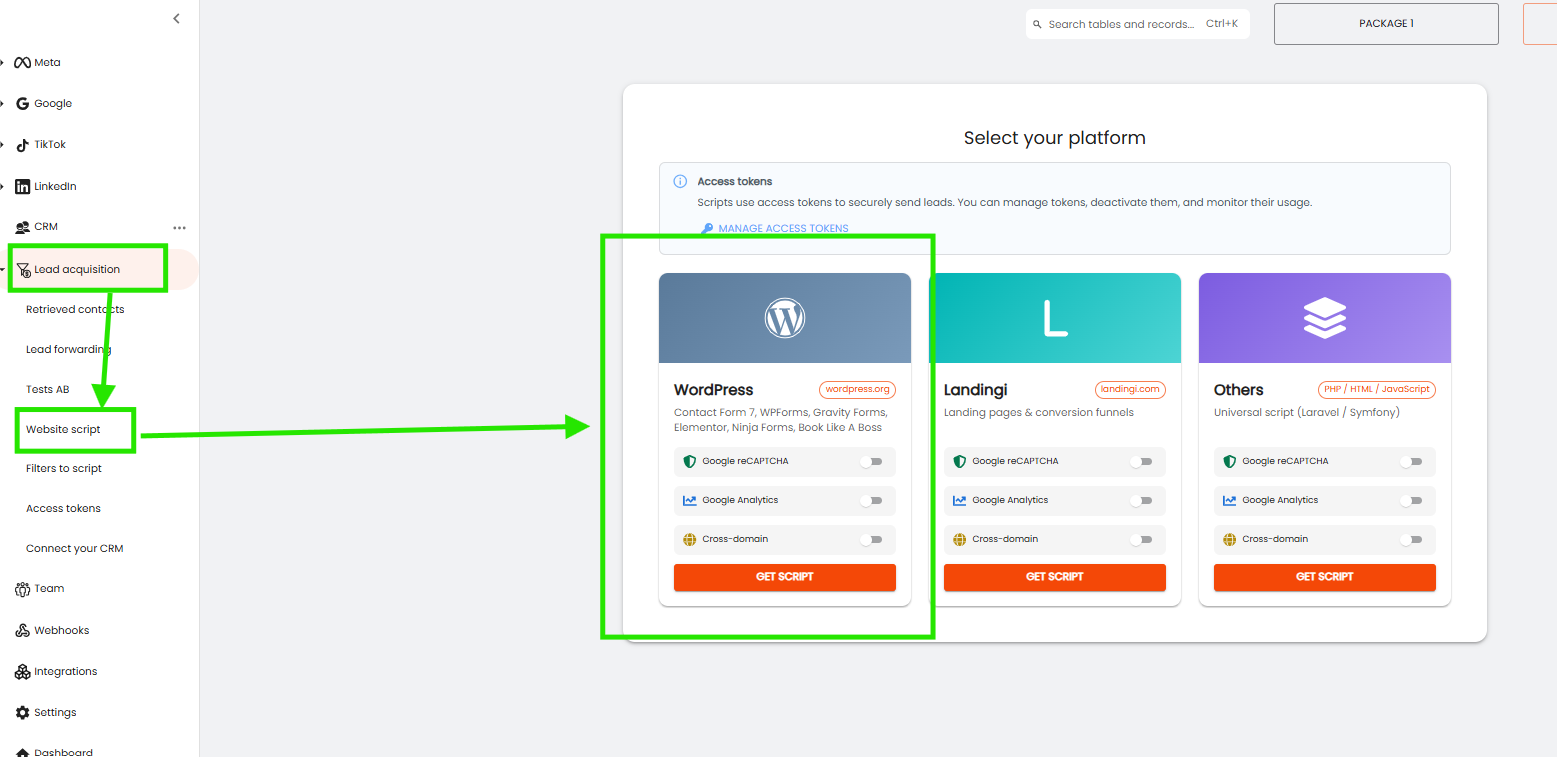Screen dimensions: 1557x757
Task: Collapse the sidebar with the chevron
Action: pyautogui.click(x=177, y=18)
